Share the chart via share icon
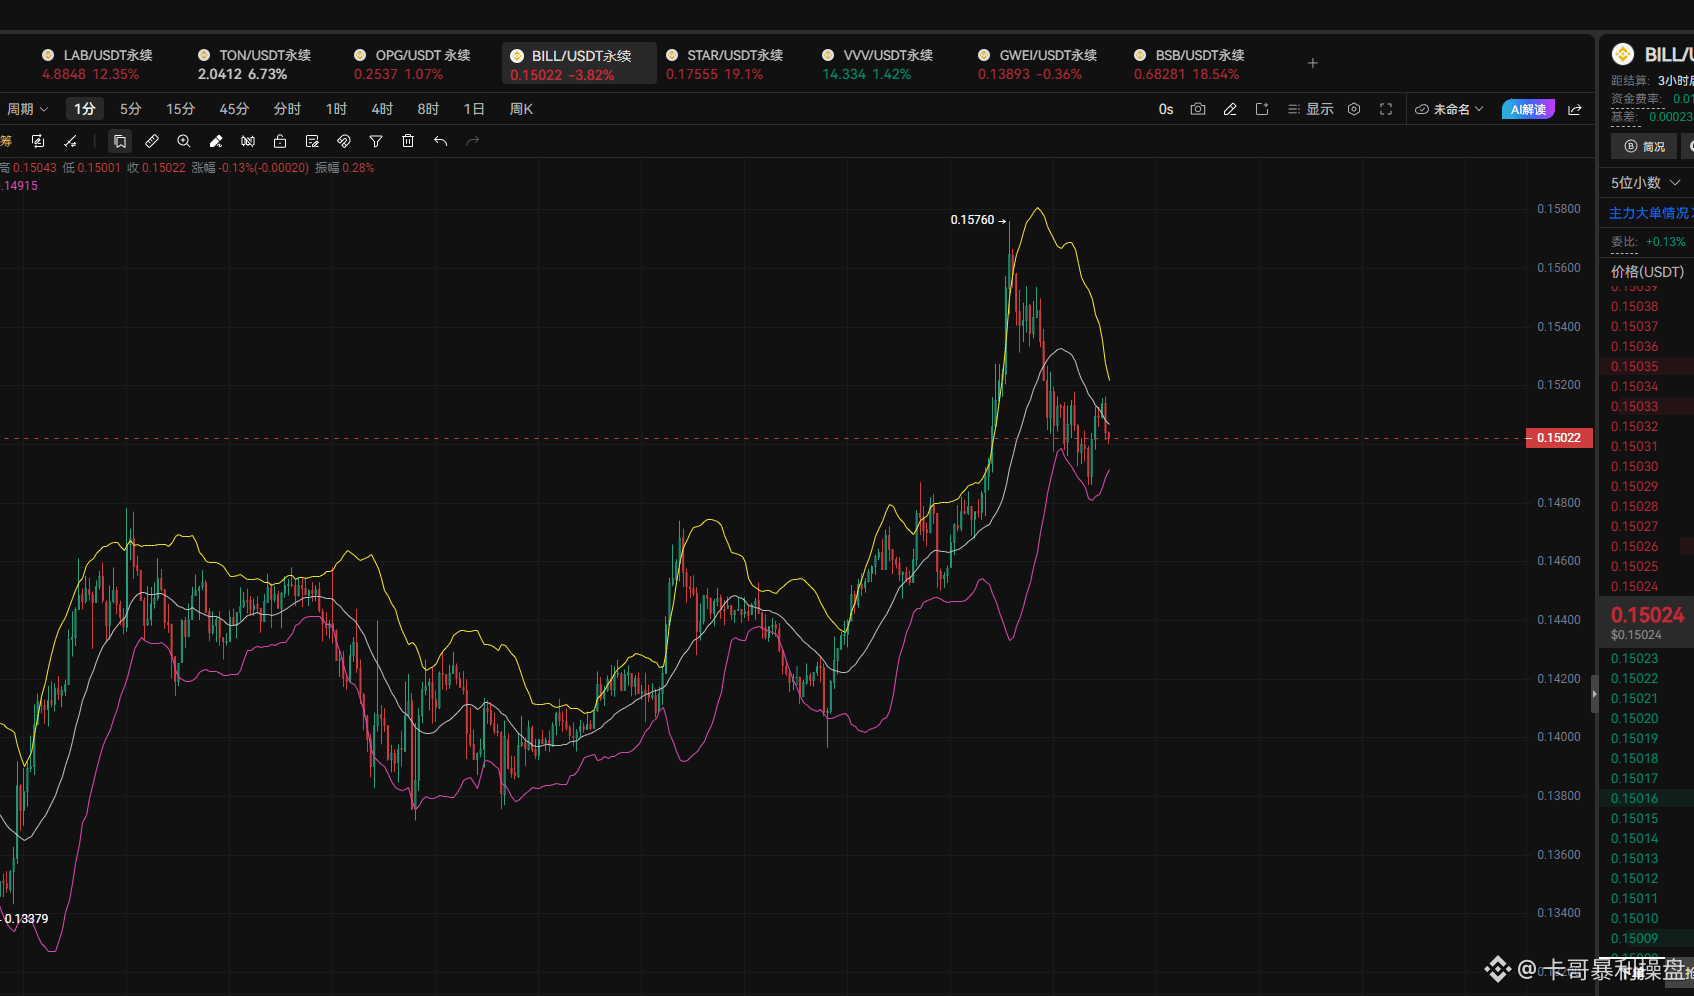1694x996 pixels. pos(1575,109)
